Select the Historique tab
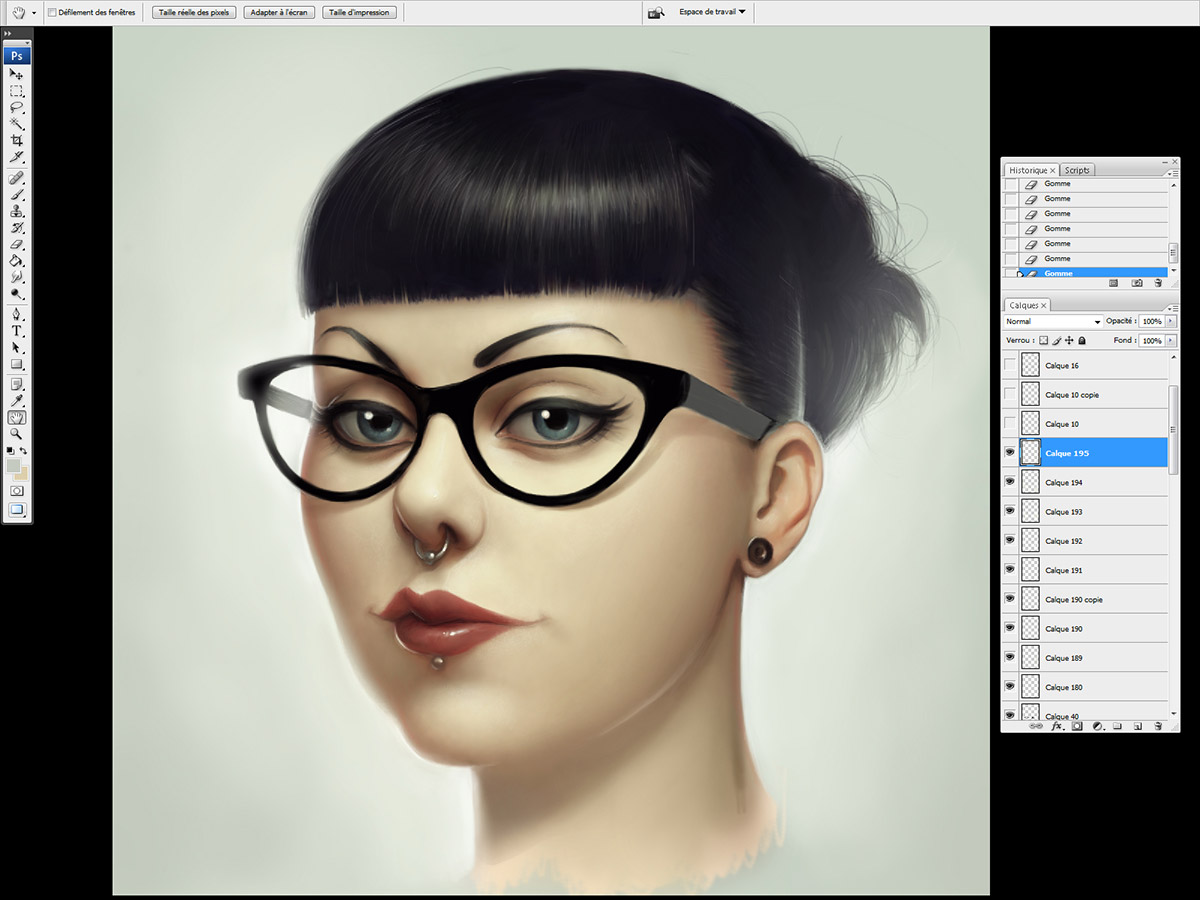This screenshot has height=900, width=1200. coord(1028,170)
